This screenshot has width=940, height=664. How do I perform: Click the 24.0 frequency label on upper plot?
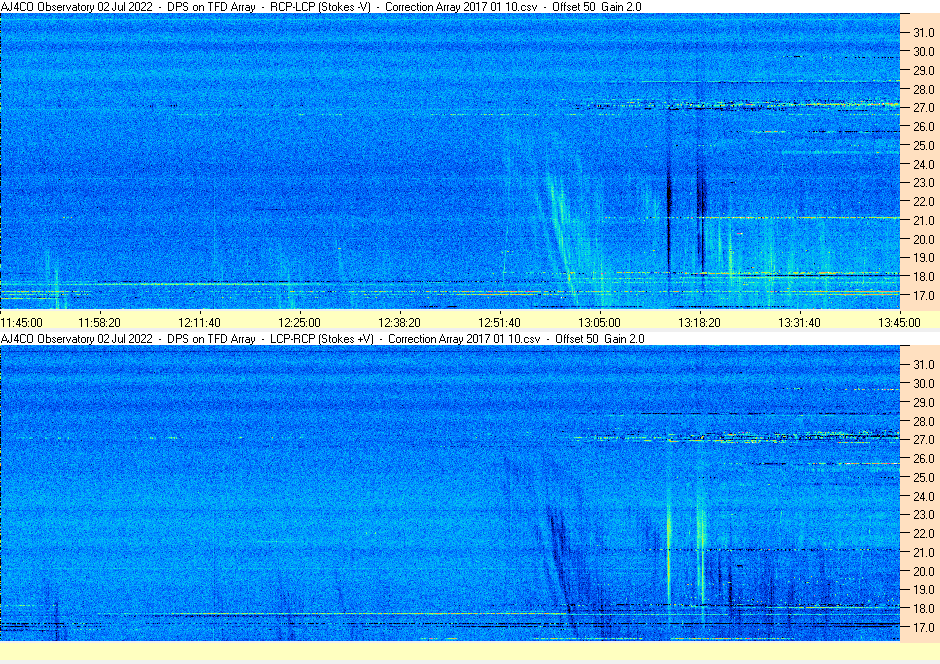tap(923, 164)
